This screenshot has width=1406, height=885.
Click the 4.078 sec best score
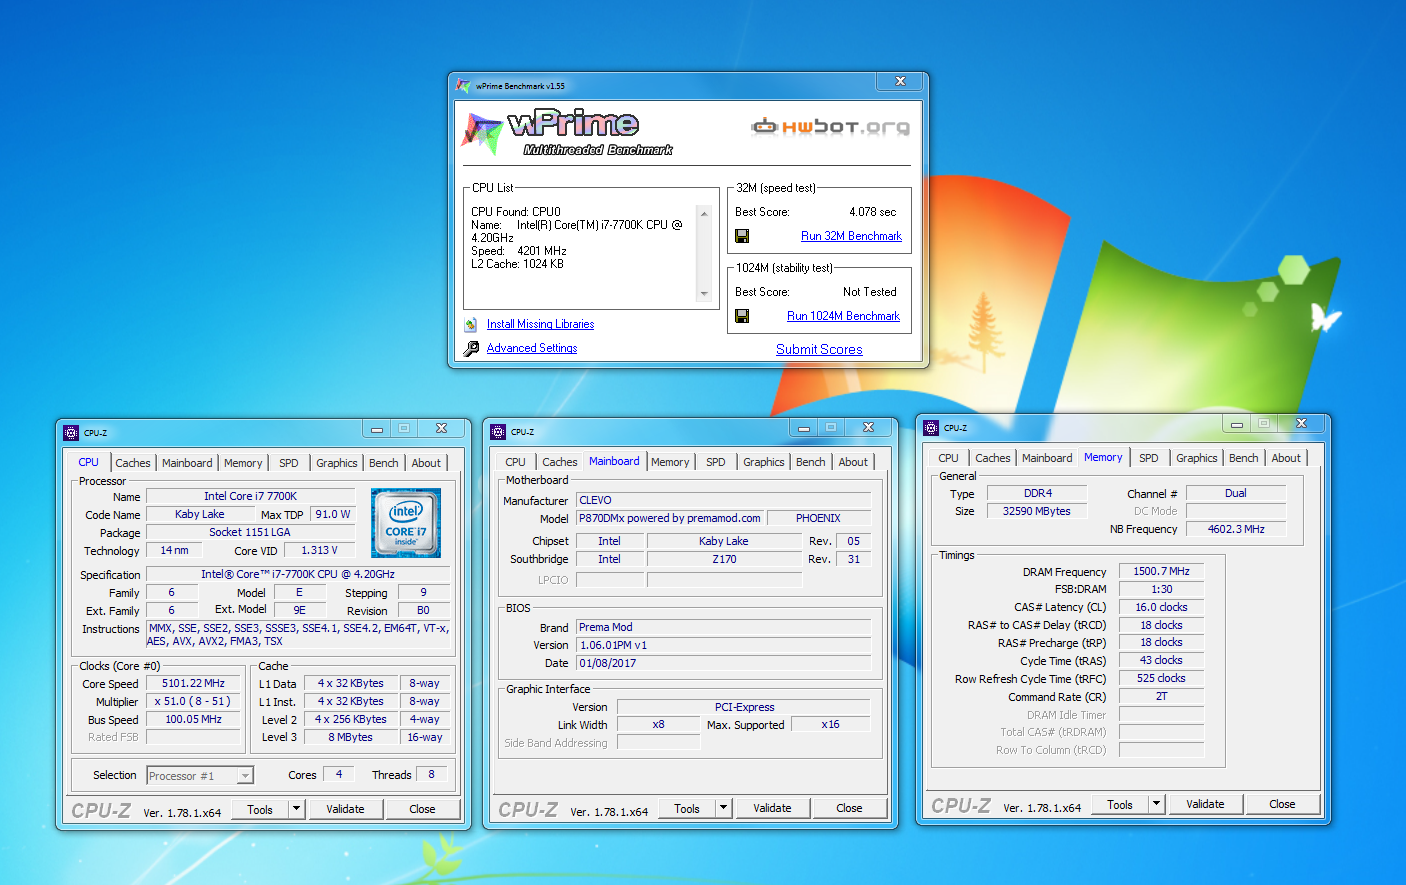tap(873, 212)
